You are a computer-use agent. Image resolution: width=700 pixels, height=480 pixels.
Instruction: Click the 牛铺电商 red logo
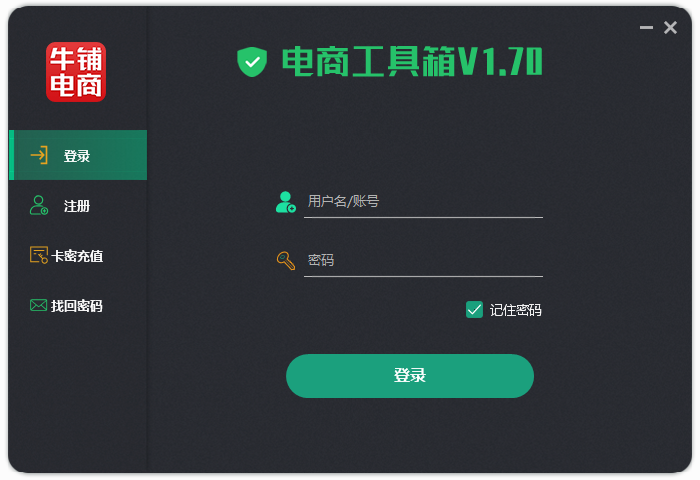coord(76,72)
